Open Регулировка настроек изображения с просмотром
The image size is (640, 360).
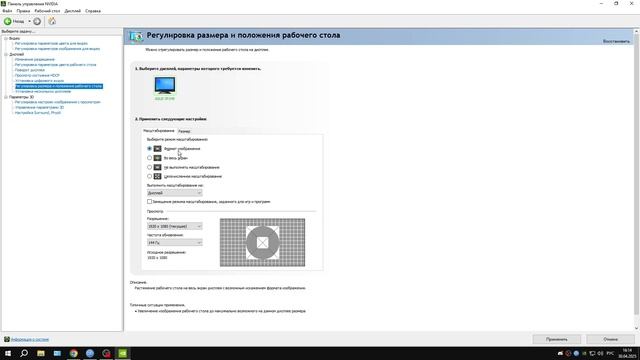click(x=58, y=102)
